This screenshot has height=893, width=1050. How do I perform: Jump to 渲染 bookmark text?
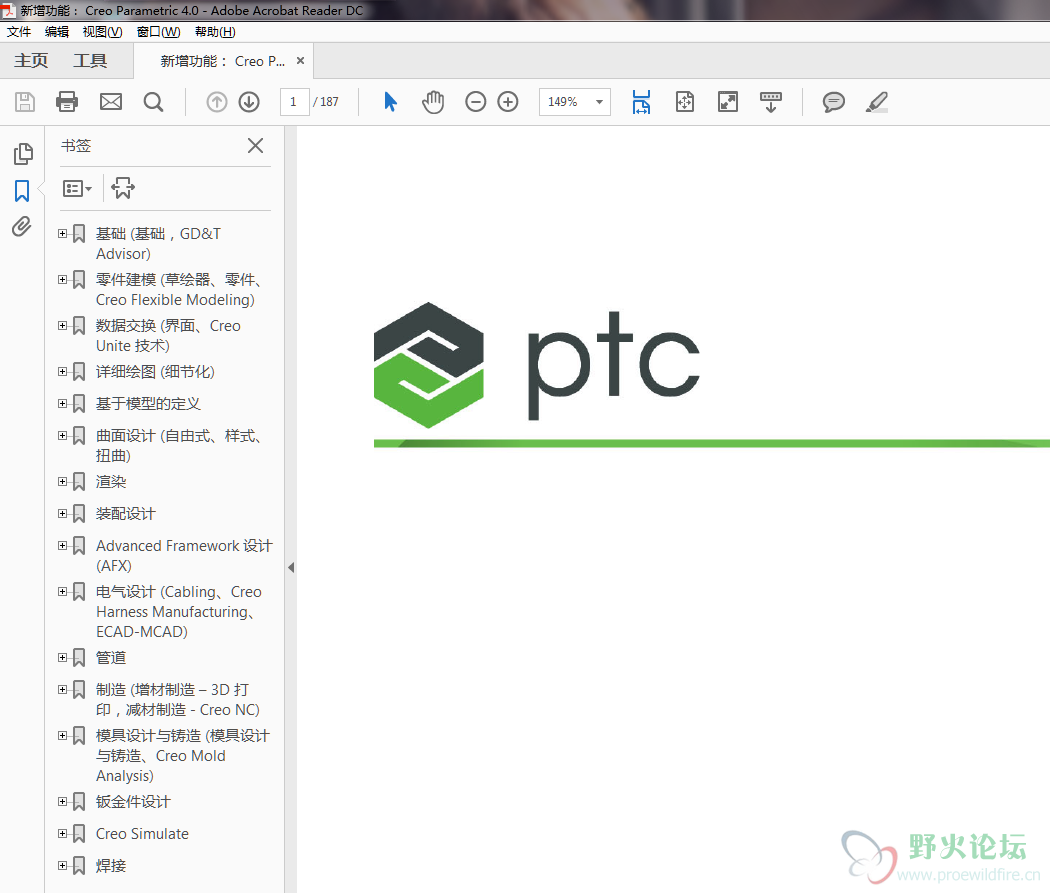(x=111, y=481)
